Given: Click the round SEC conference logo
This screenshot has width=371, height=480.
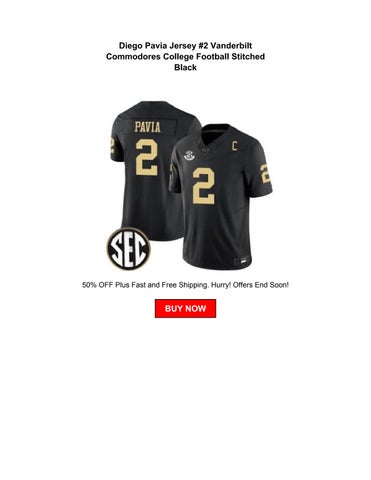Looking at the screenshot, I should pos(128,249).
